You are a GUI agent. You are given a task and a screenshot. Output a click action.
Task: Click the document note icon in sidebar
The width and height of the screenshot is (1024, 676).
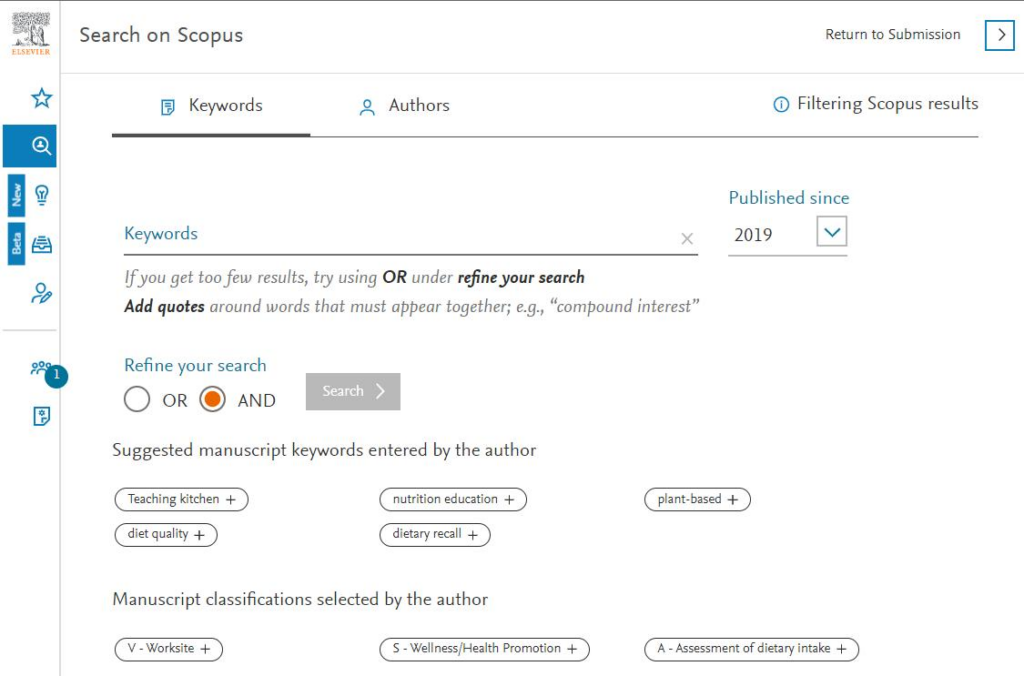42,416
